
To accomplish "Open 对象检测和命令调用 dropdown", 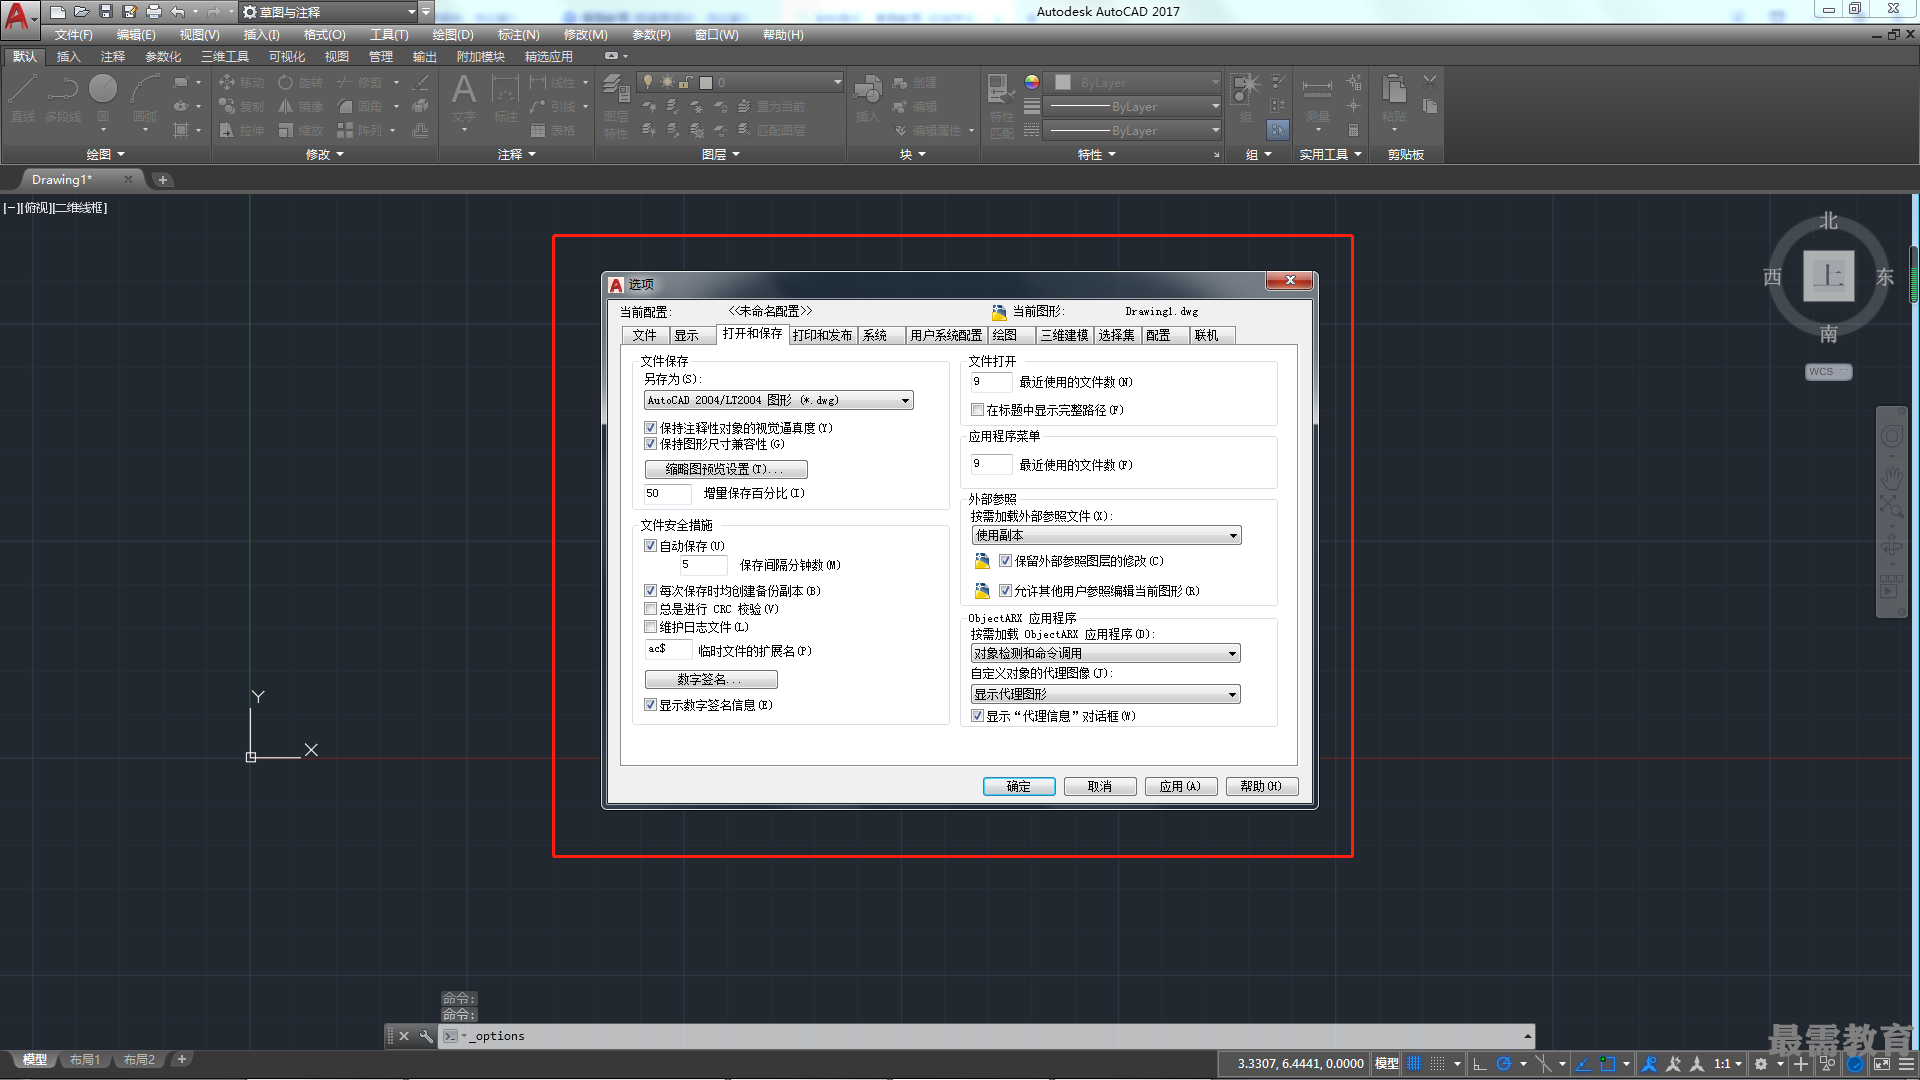I will (1106, 654).
